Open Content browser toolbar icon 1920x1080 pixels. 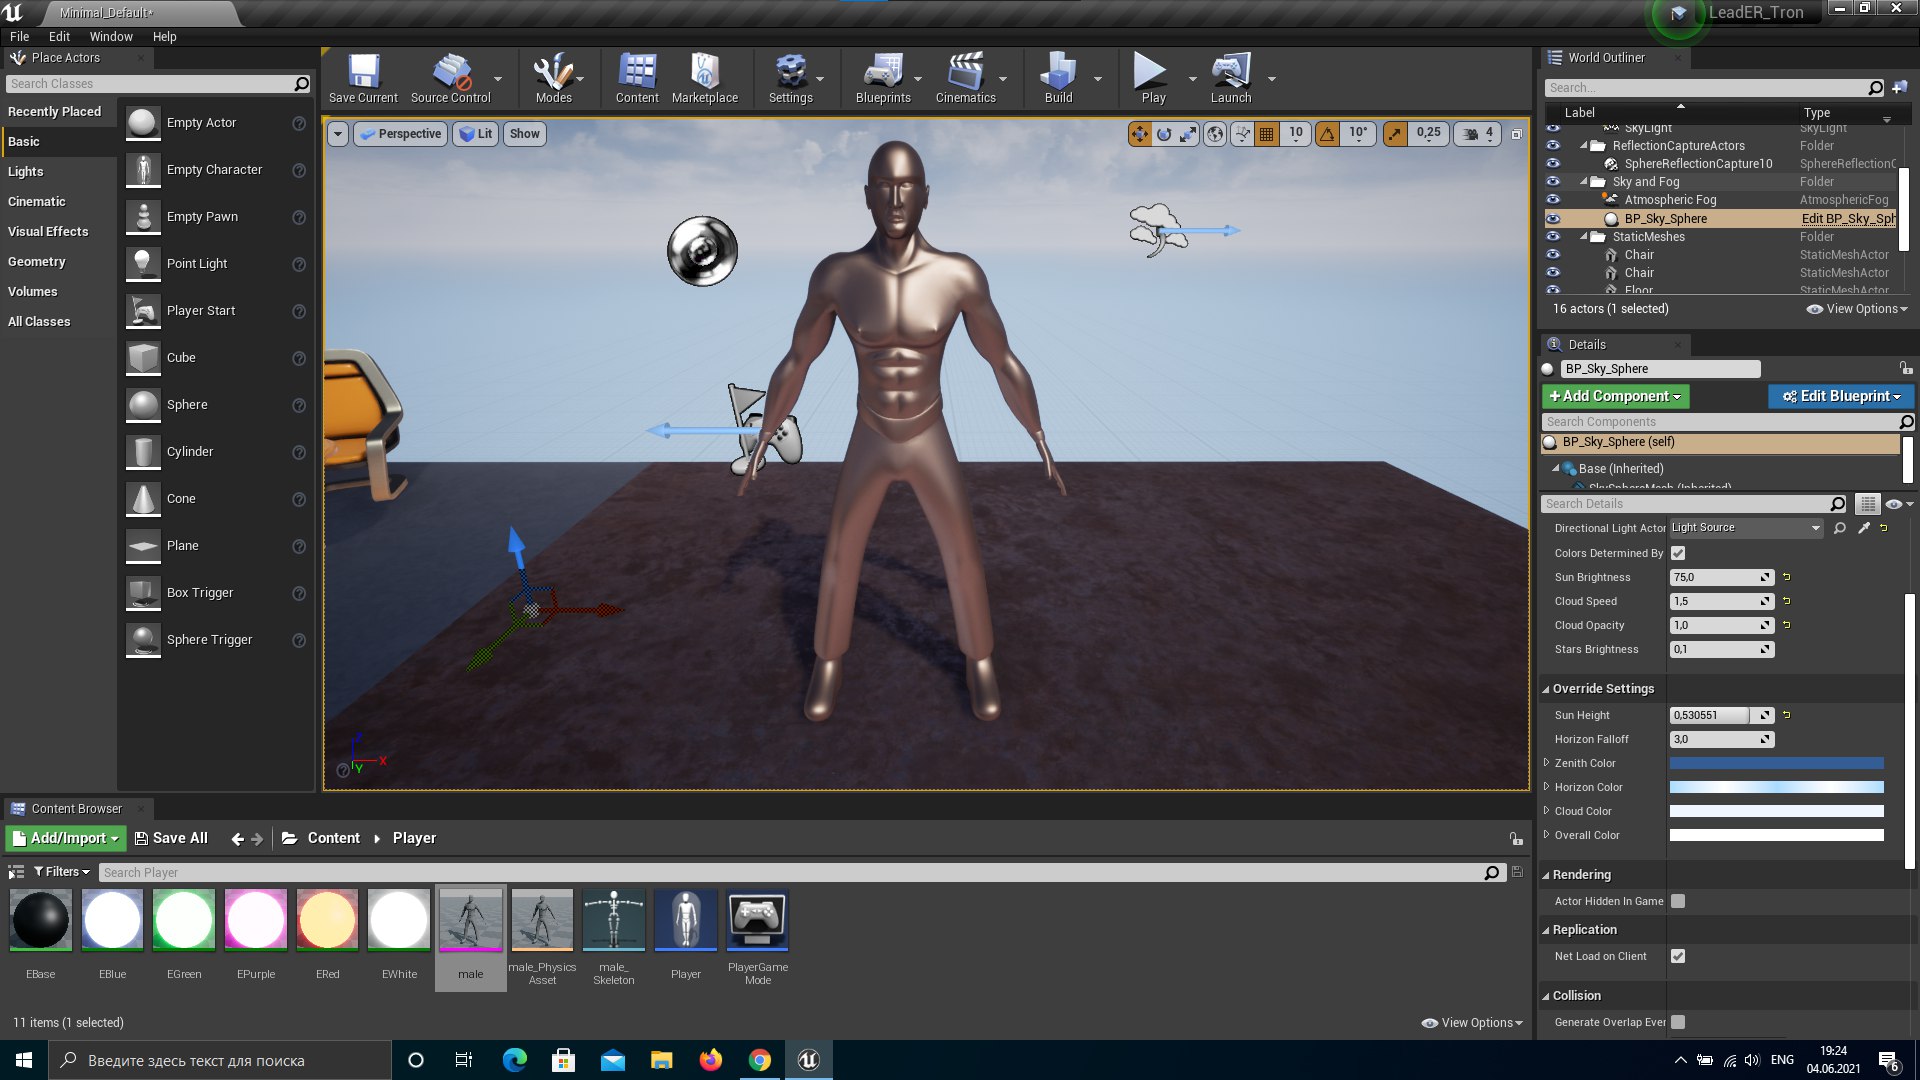(637, 78)
